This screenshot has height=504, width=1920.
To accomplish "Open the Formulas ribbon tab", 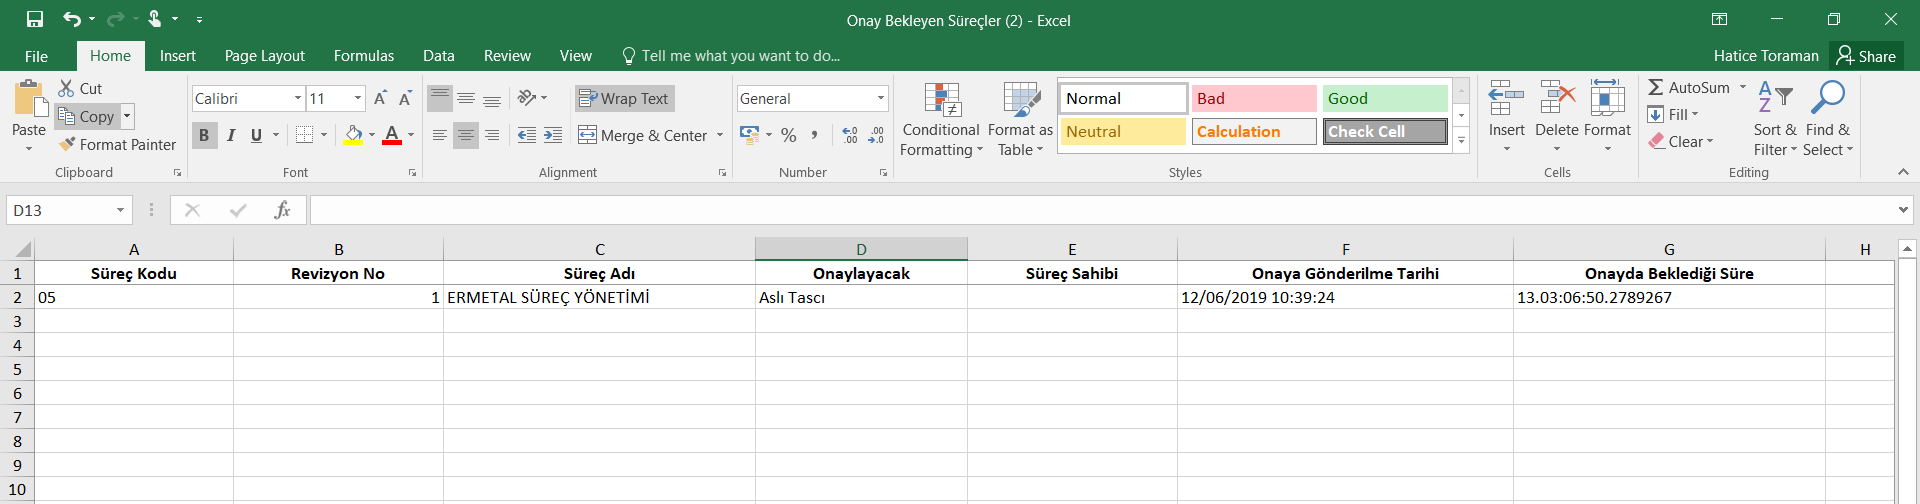I will click(363, 56).
